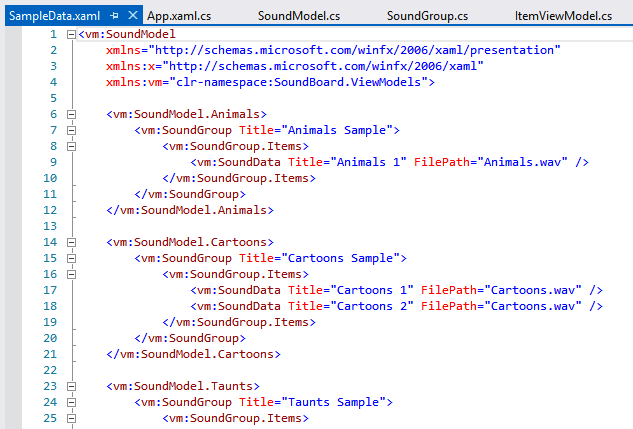633x429 pixels.
Task: Pin the SampleData.xaml tab
Action: click(x=114, y=16)
